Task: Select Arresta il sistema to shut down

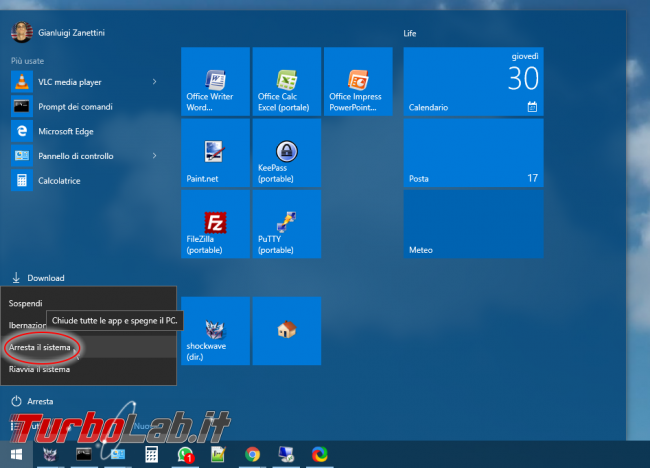Action: click(x=88, y=347)
